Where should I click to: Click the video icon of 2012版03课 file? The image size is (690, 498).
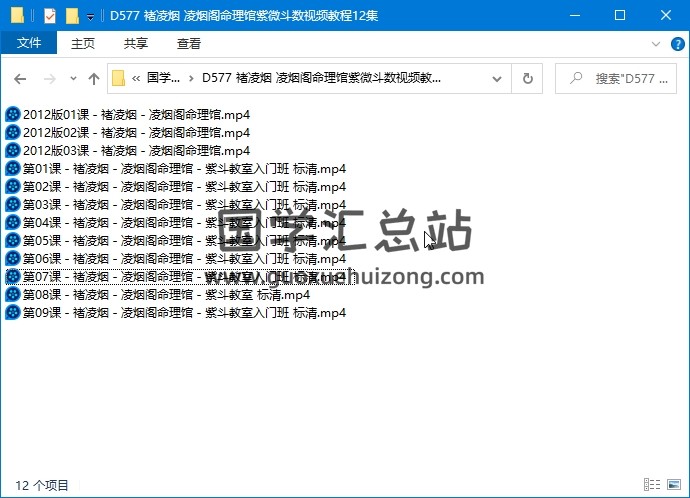click(13, 150)
